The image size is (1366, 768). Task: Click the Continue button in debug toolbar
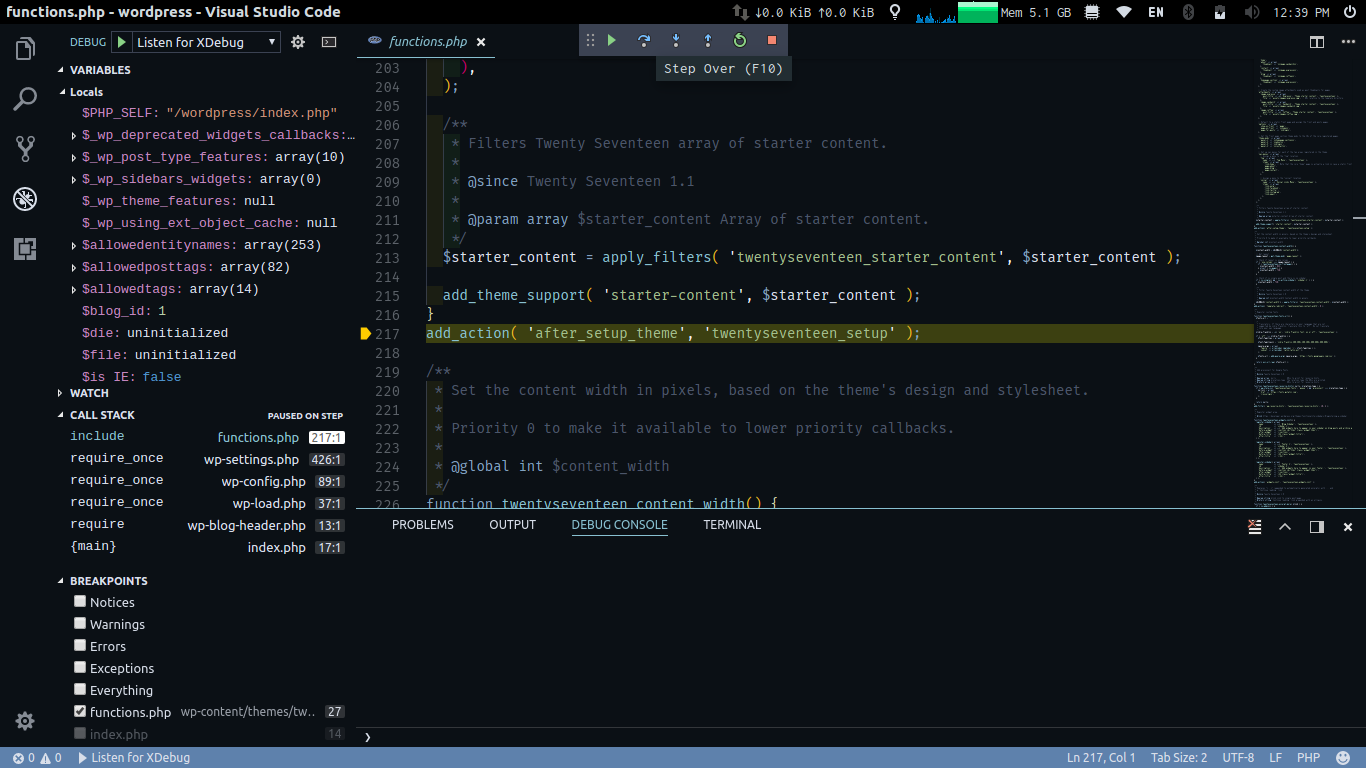(612, 40)
